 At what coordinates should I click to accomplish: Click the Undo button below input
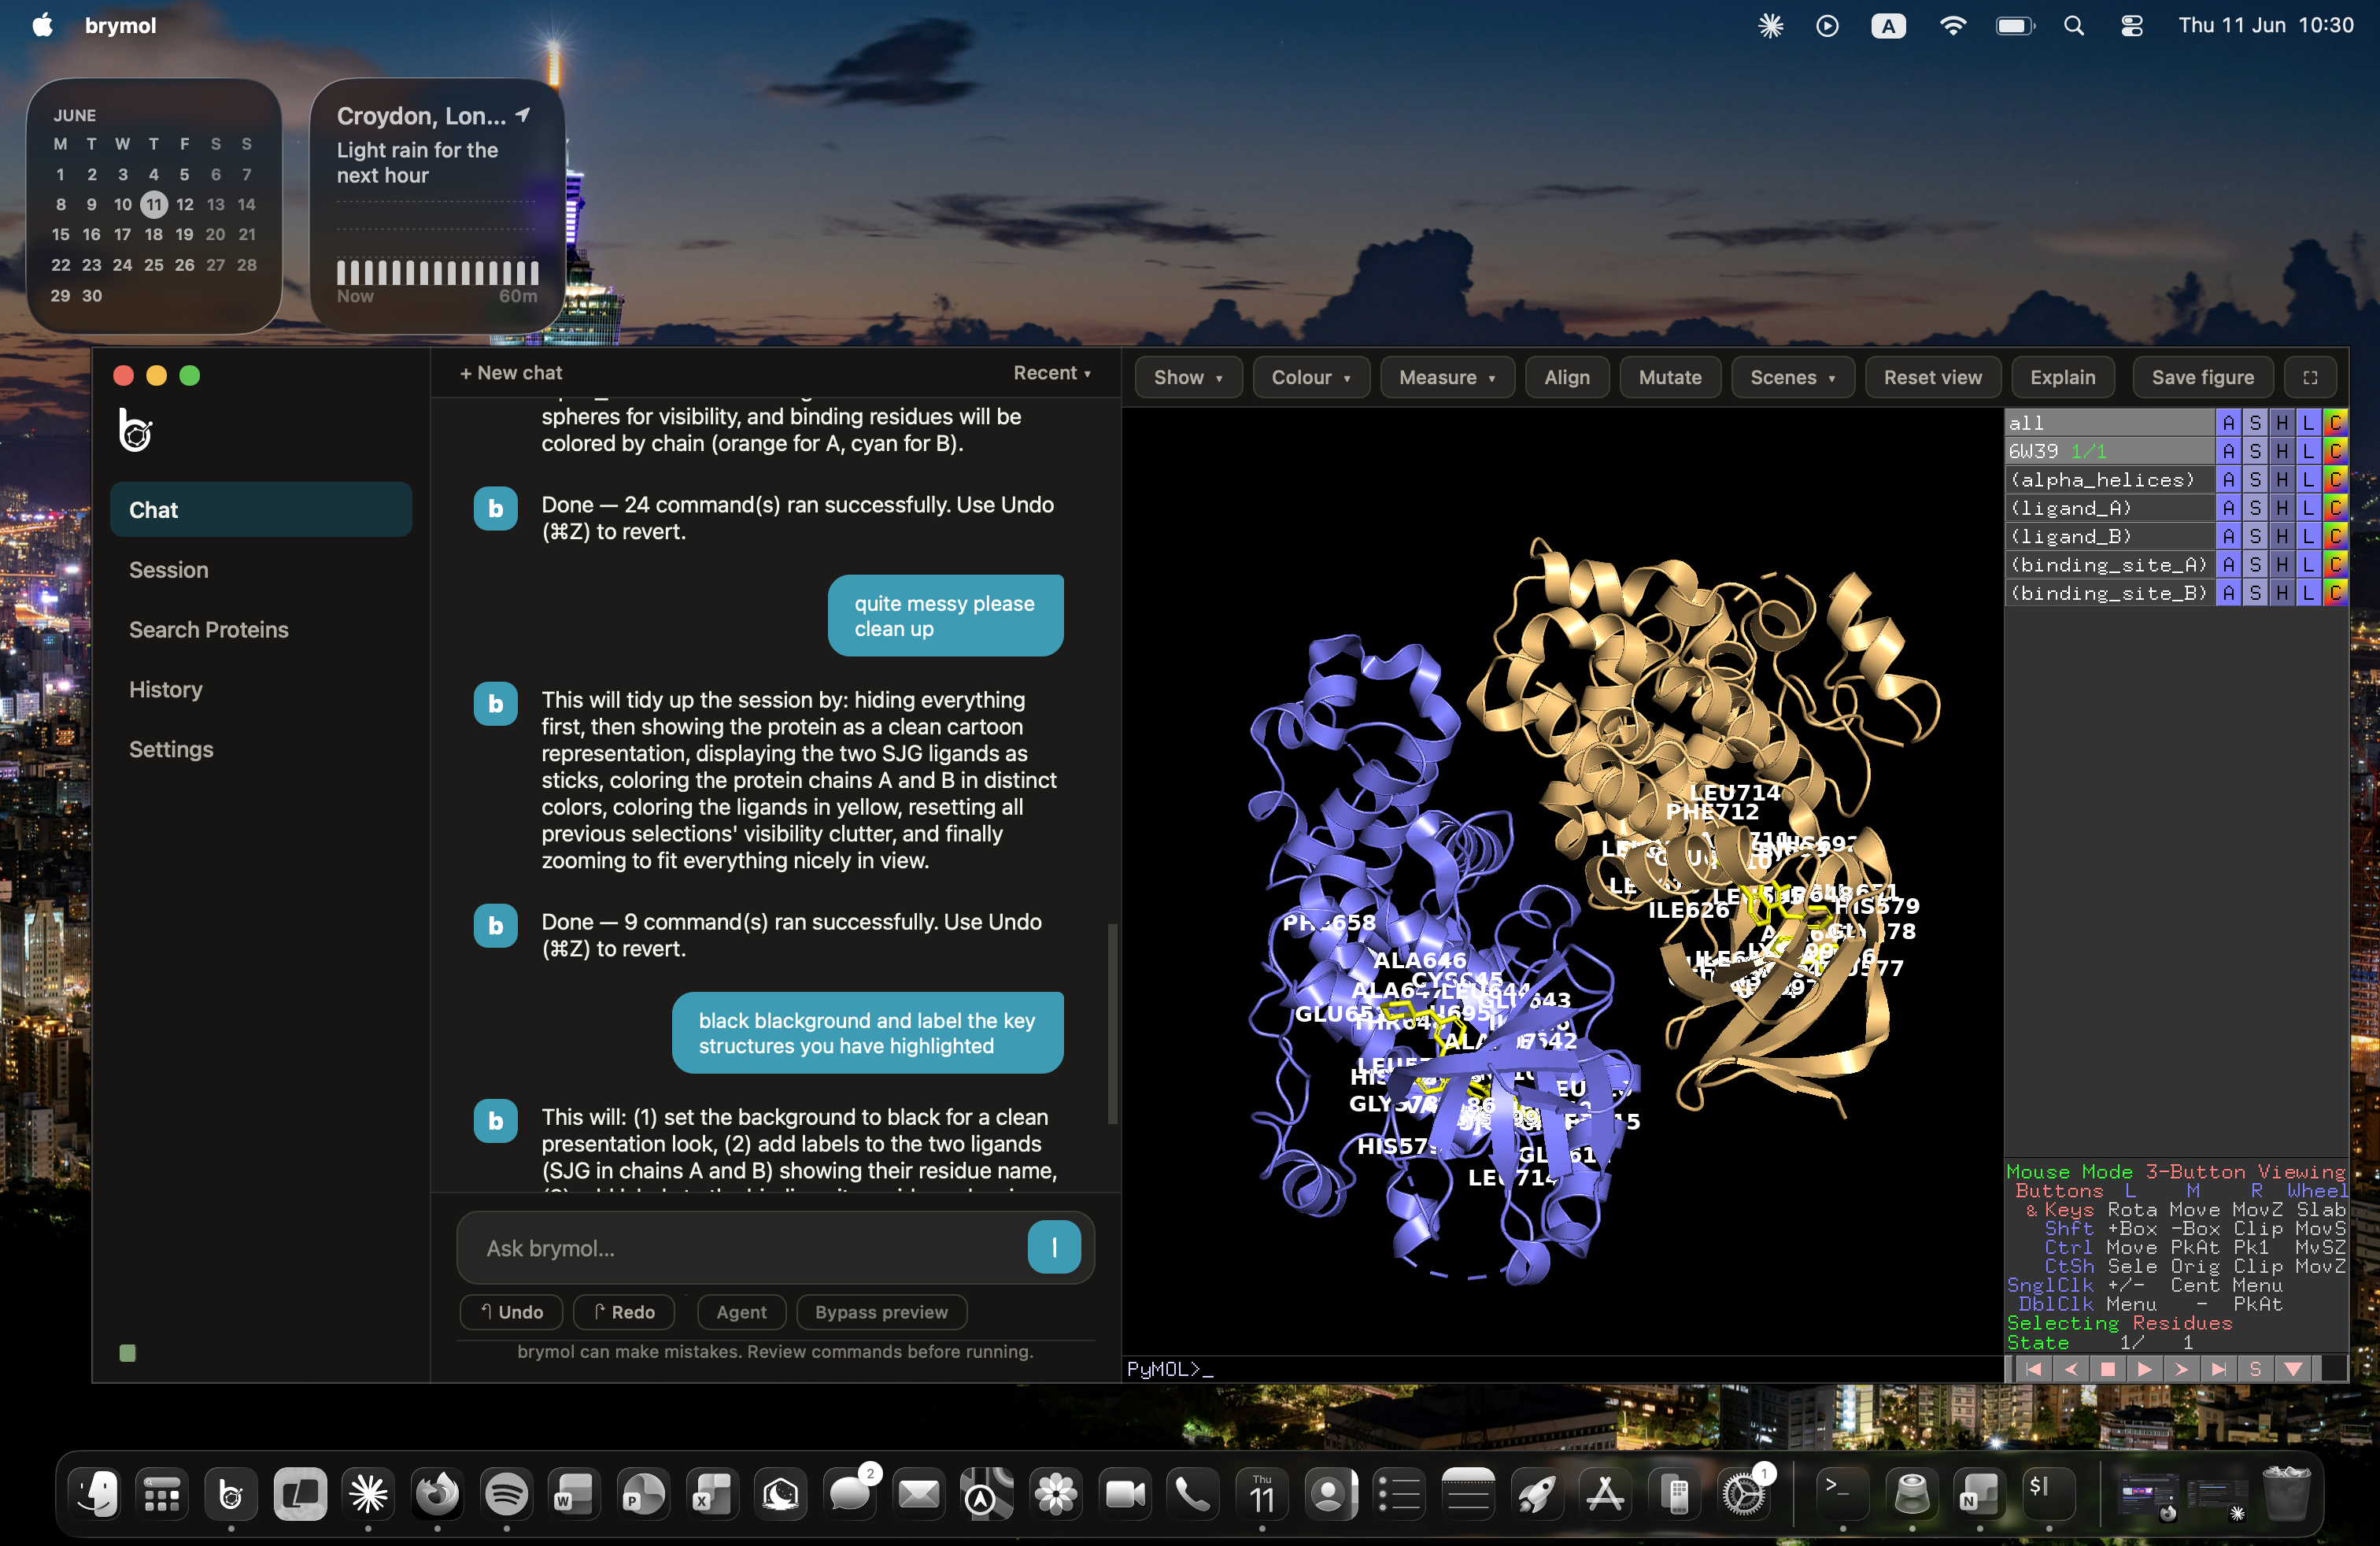(x=511, y=1312)
